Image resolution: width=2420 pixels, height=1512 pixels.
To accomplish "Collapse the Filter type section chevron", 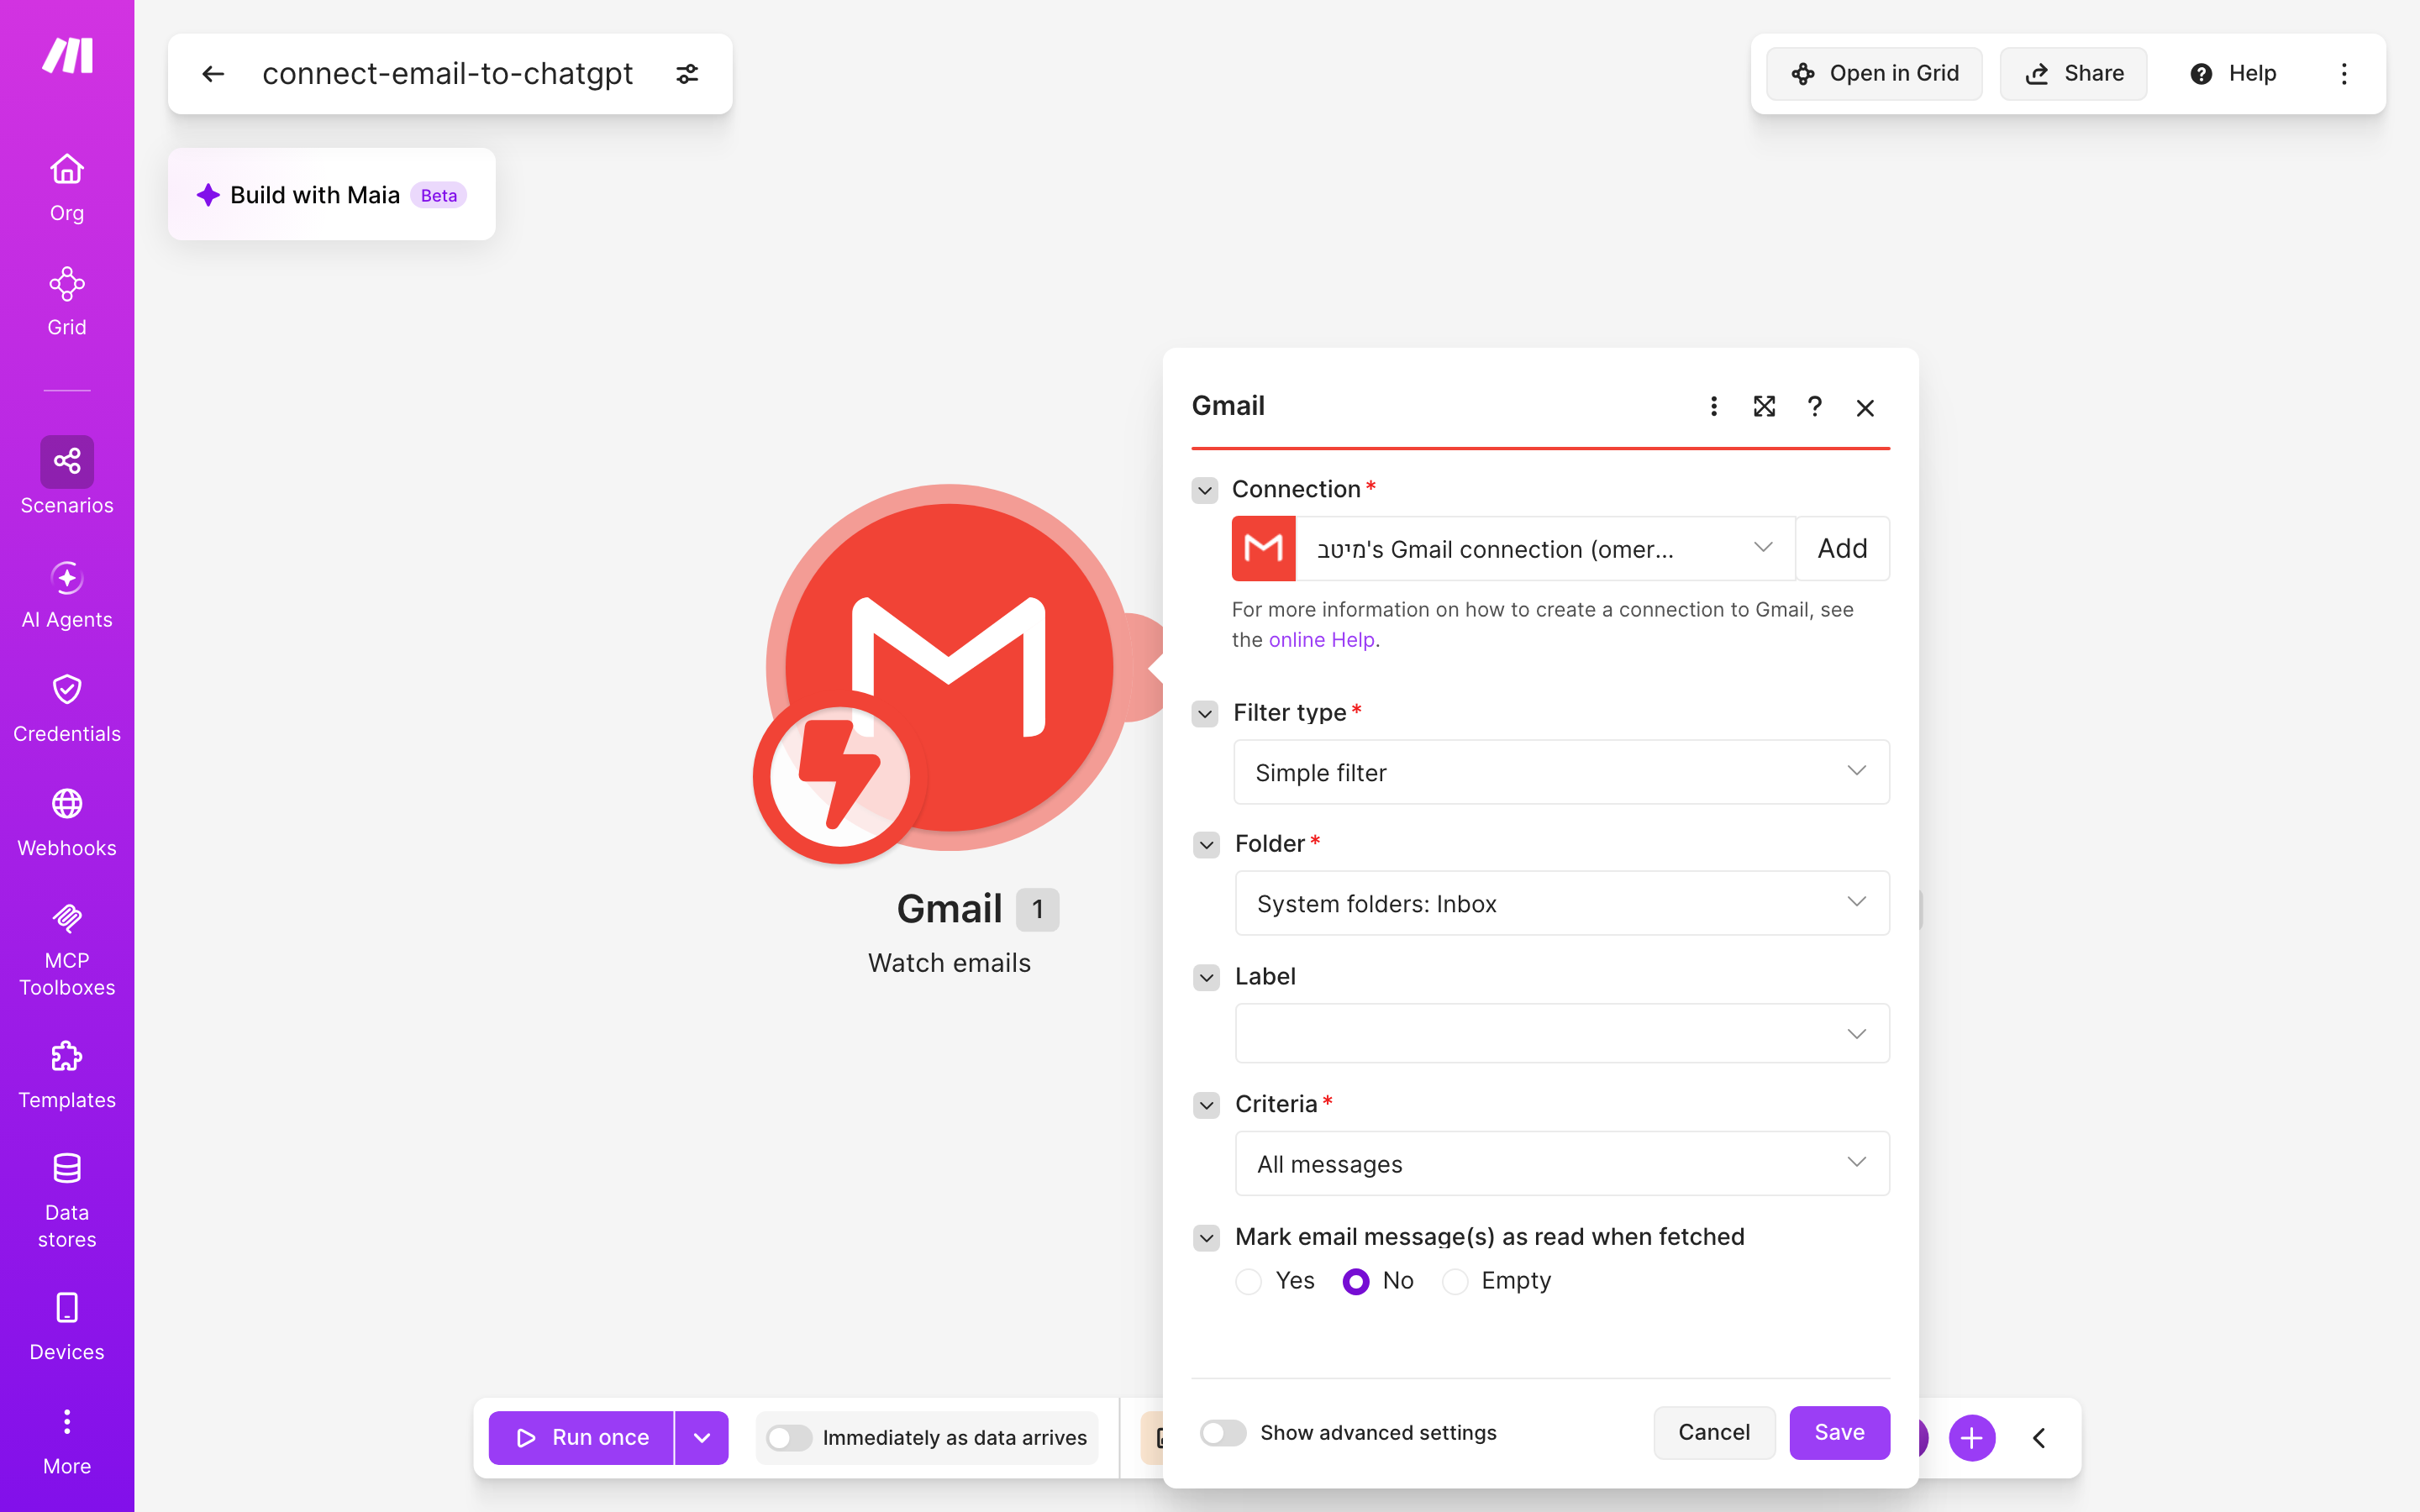I will 1205,714.
